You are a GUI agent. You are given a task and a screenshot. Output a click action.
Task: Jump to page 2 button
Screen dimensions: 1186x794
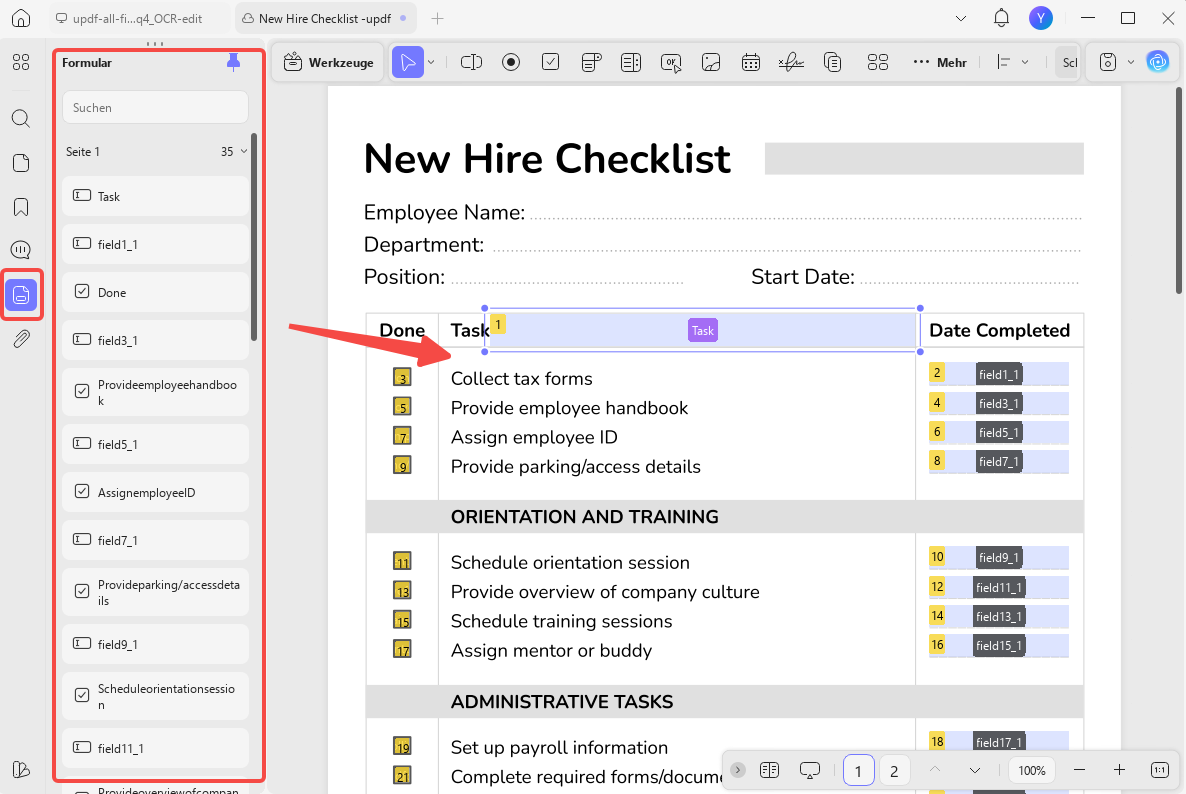[894, 771]
